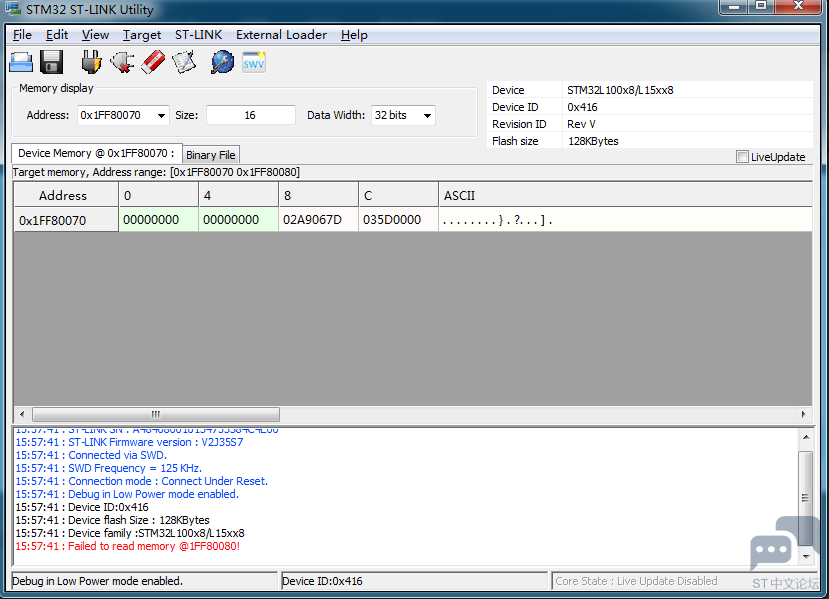This screenshot has width=829, height=599.
Task: Select 00000000 cell under column 4
Action: point(238,219)
